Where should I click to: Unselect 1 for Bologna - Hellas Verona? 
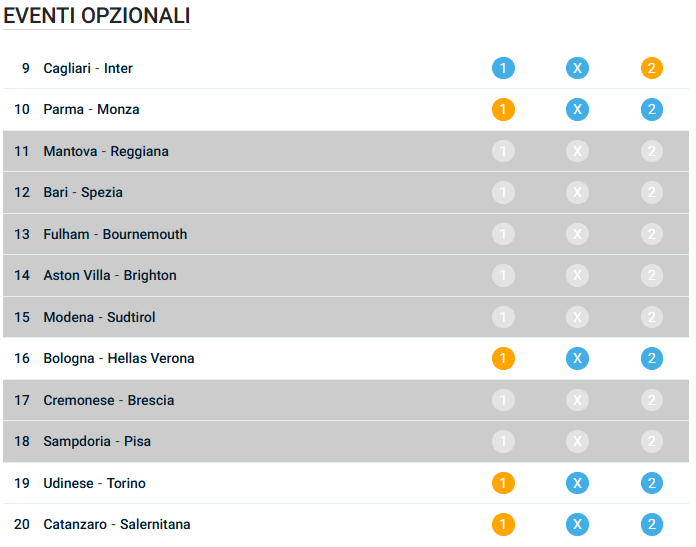pos(503,358)
